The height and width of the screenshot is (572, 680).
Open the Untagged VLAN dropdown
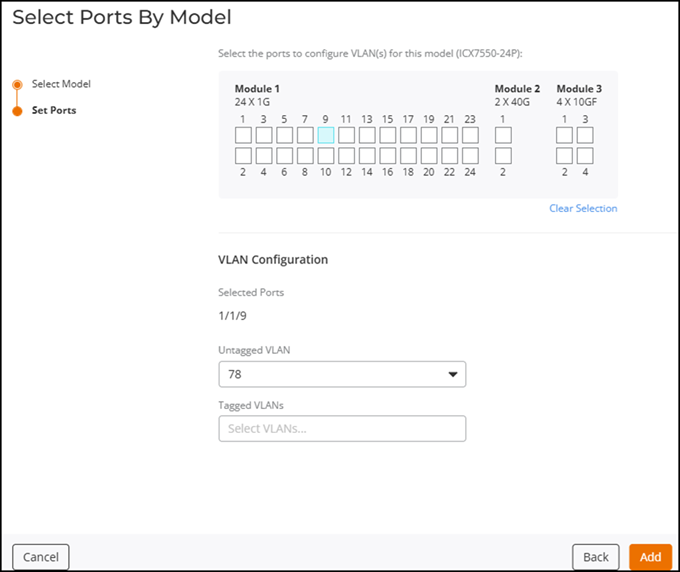click(x=342, y=375)
